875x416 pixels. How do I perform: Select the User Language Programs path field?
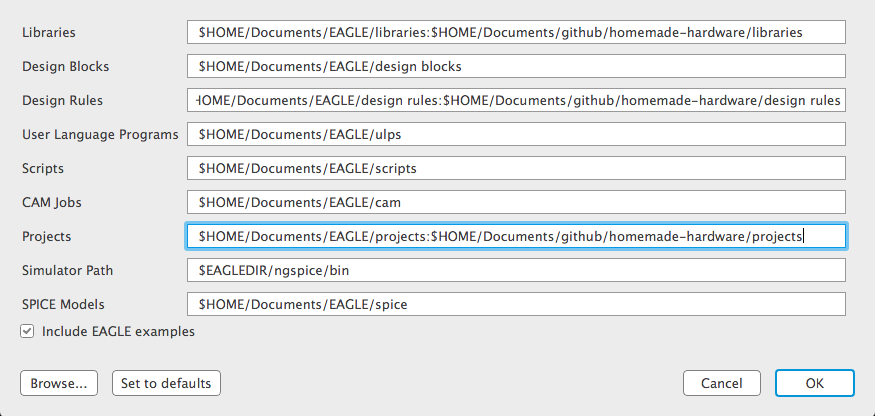pyautogui.click(x=516, y=135)
